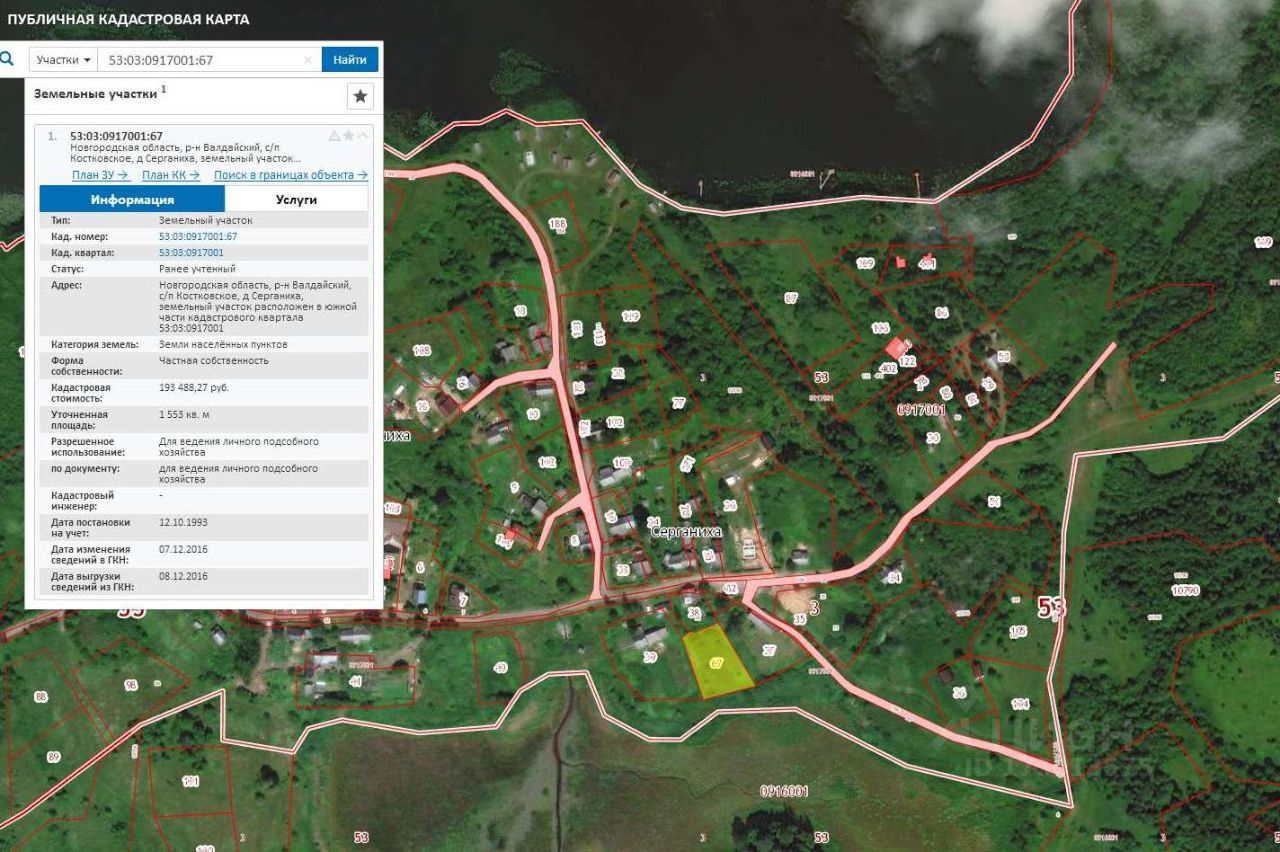The image size is (1280, 852).
Task: Click the Серганиха village label on the map
Action: [x=686, y=533]
